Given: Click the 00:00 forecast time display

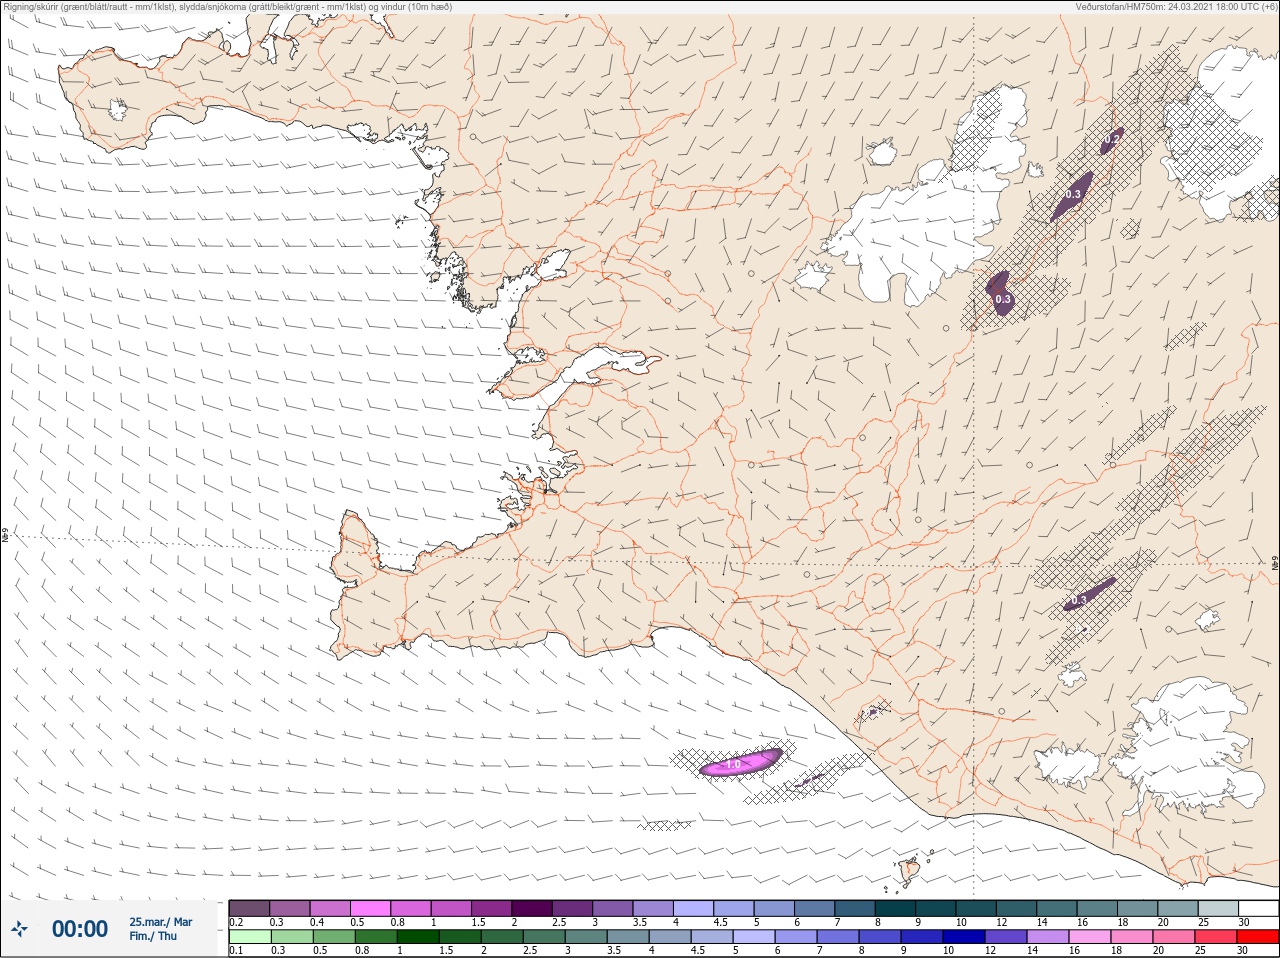Looking at the screenshot, I should [80, 929].
